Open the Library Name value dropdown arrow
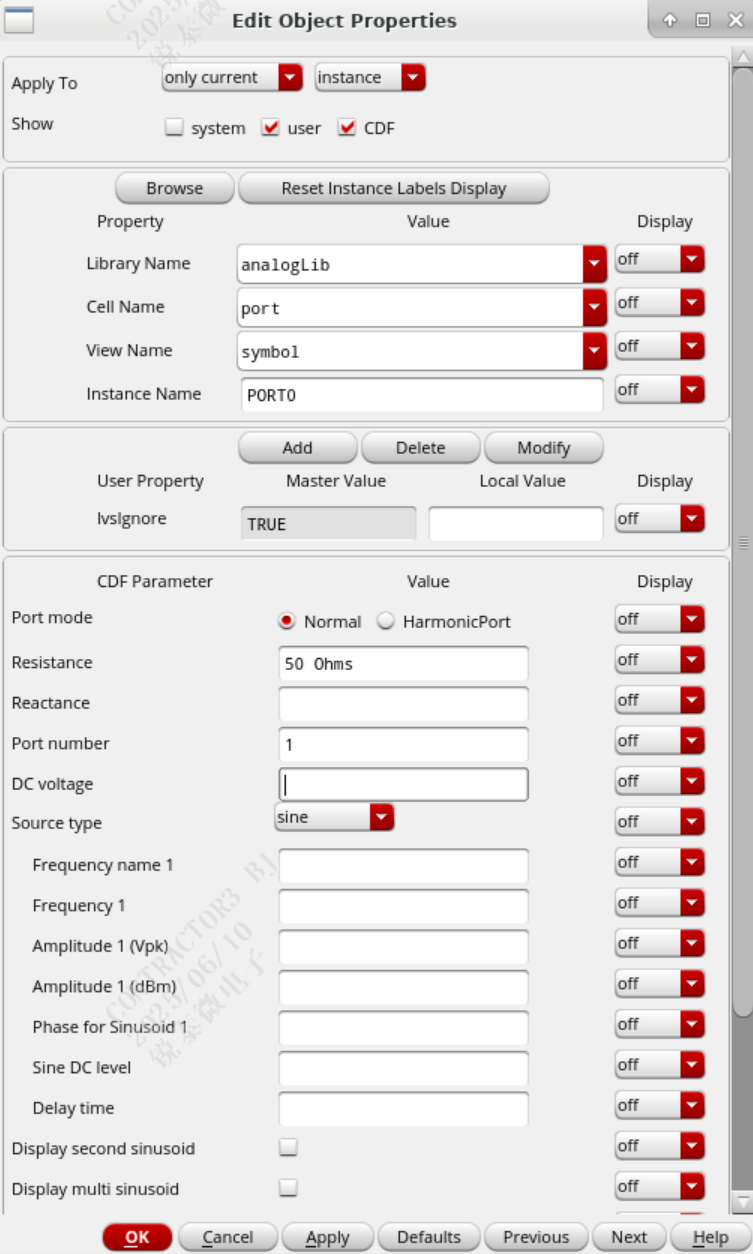Viewport: 753px width, 1254px height. (x=595, y=265)
